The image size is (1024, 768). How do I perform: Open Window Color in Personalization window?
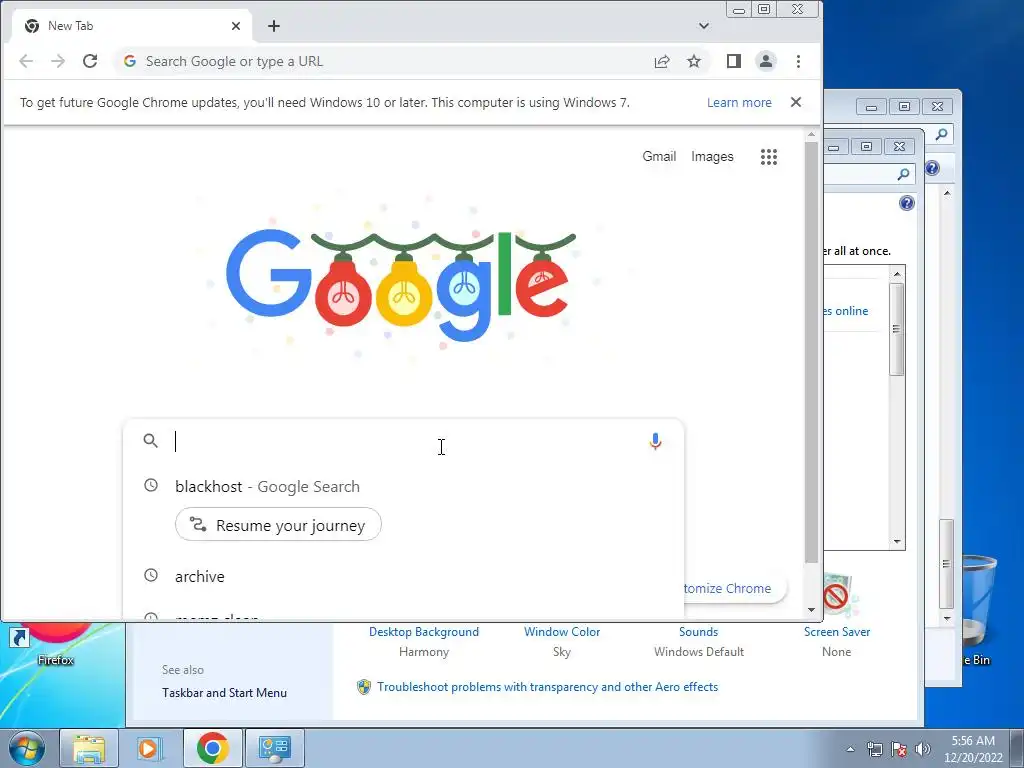[x=562, y=632]
